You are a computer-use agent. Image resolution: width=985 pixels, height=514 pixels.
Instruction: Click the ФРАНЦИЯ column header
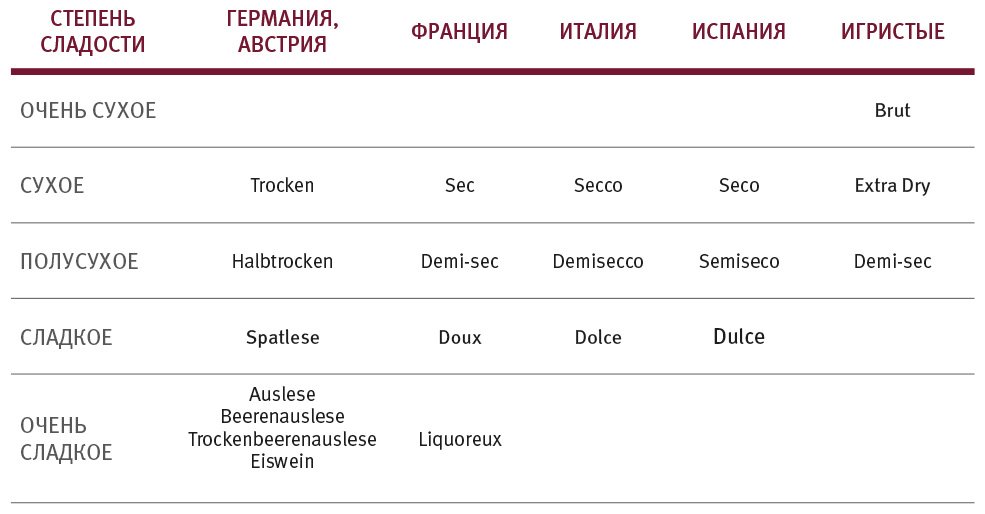pyautogui.click(x=459, y=32)
